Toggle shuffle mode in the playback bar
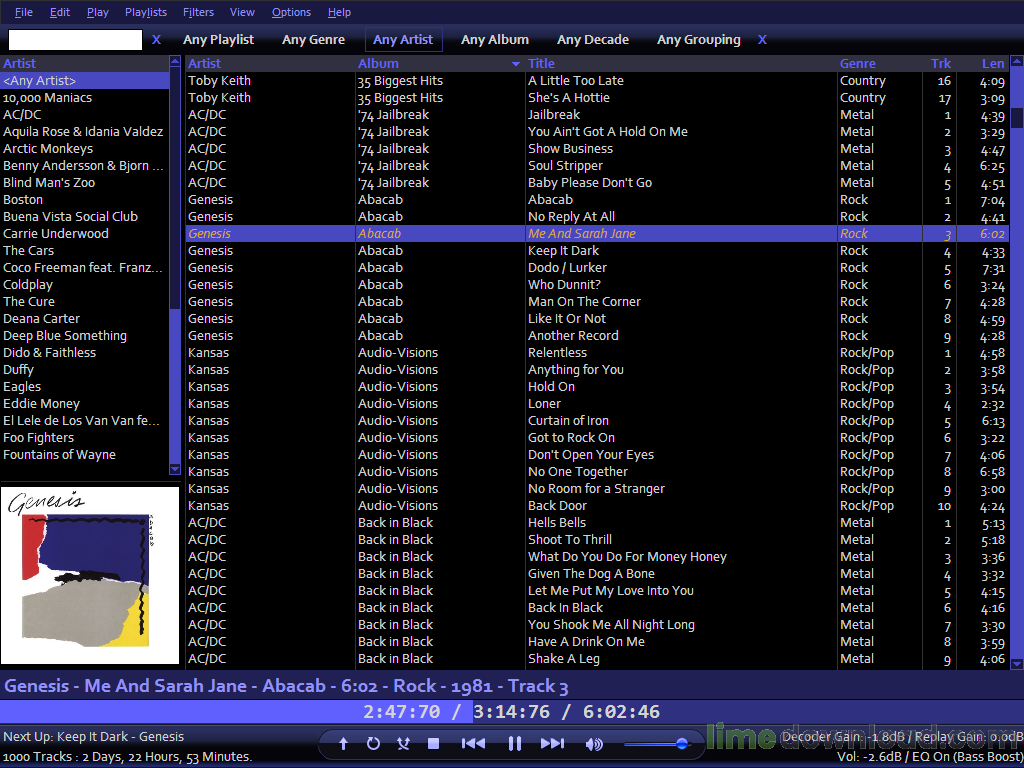 tap(403, 743)
